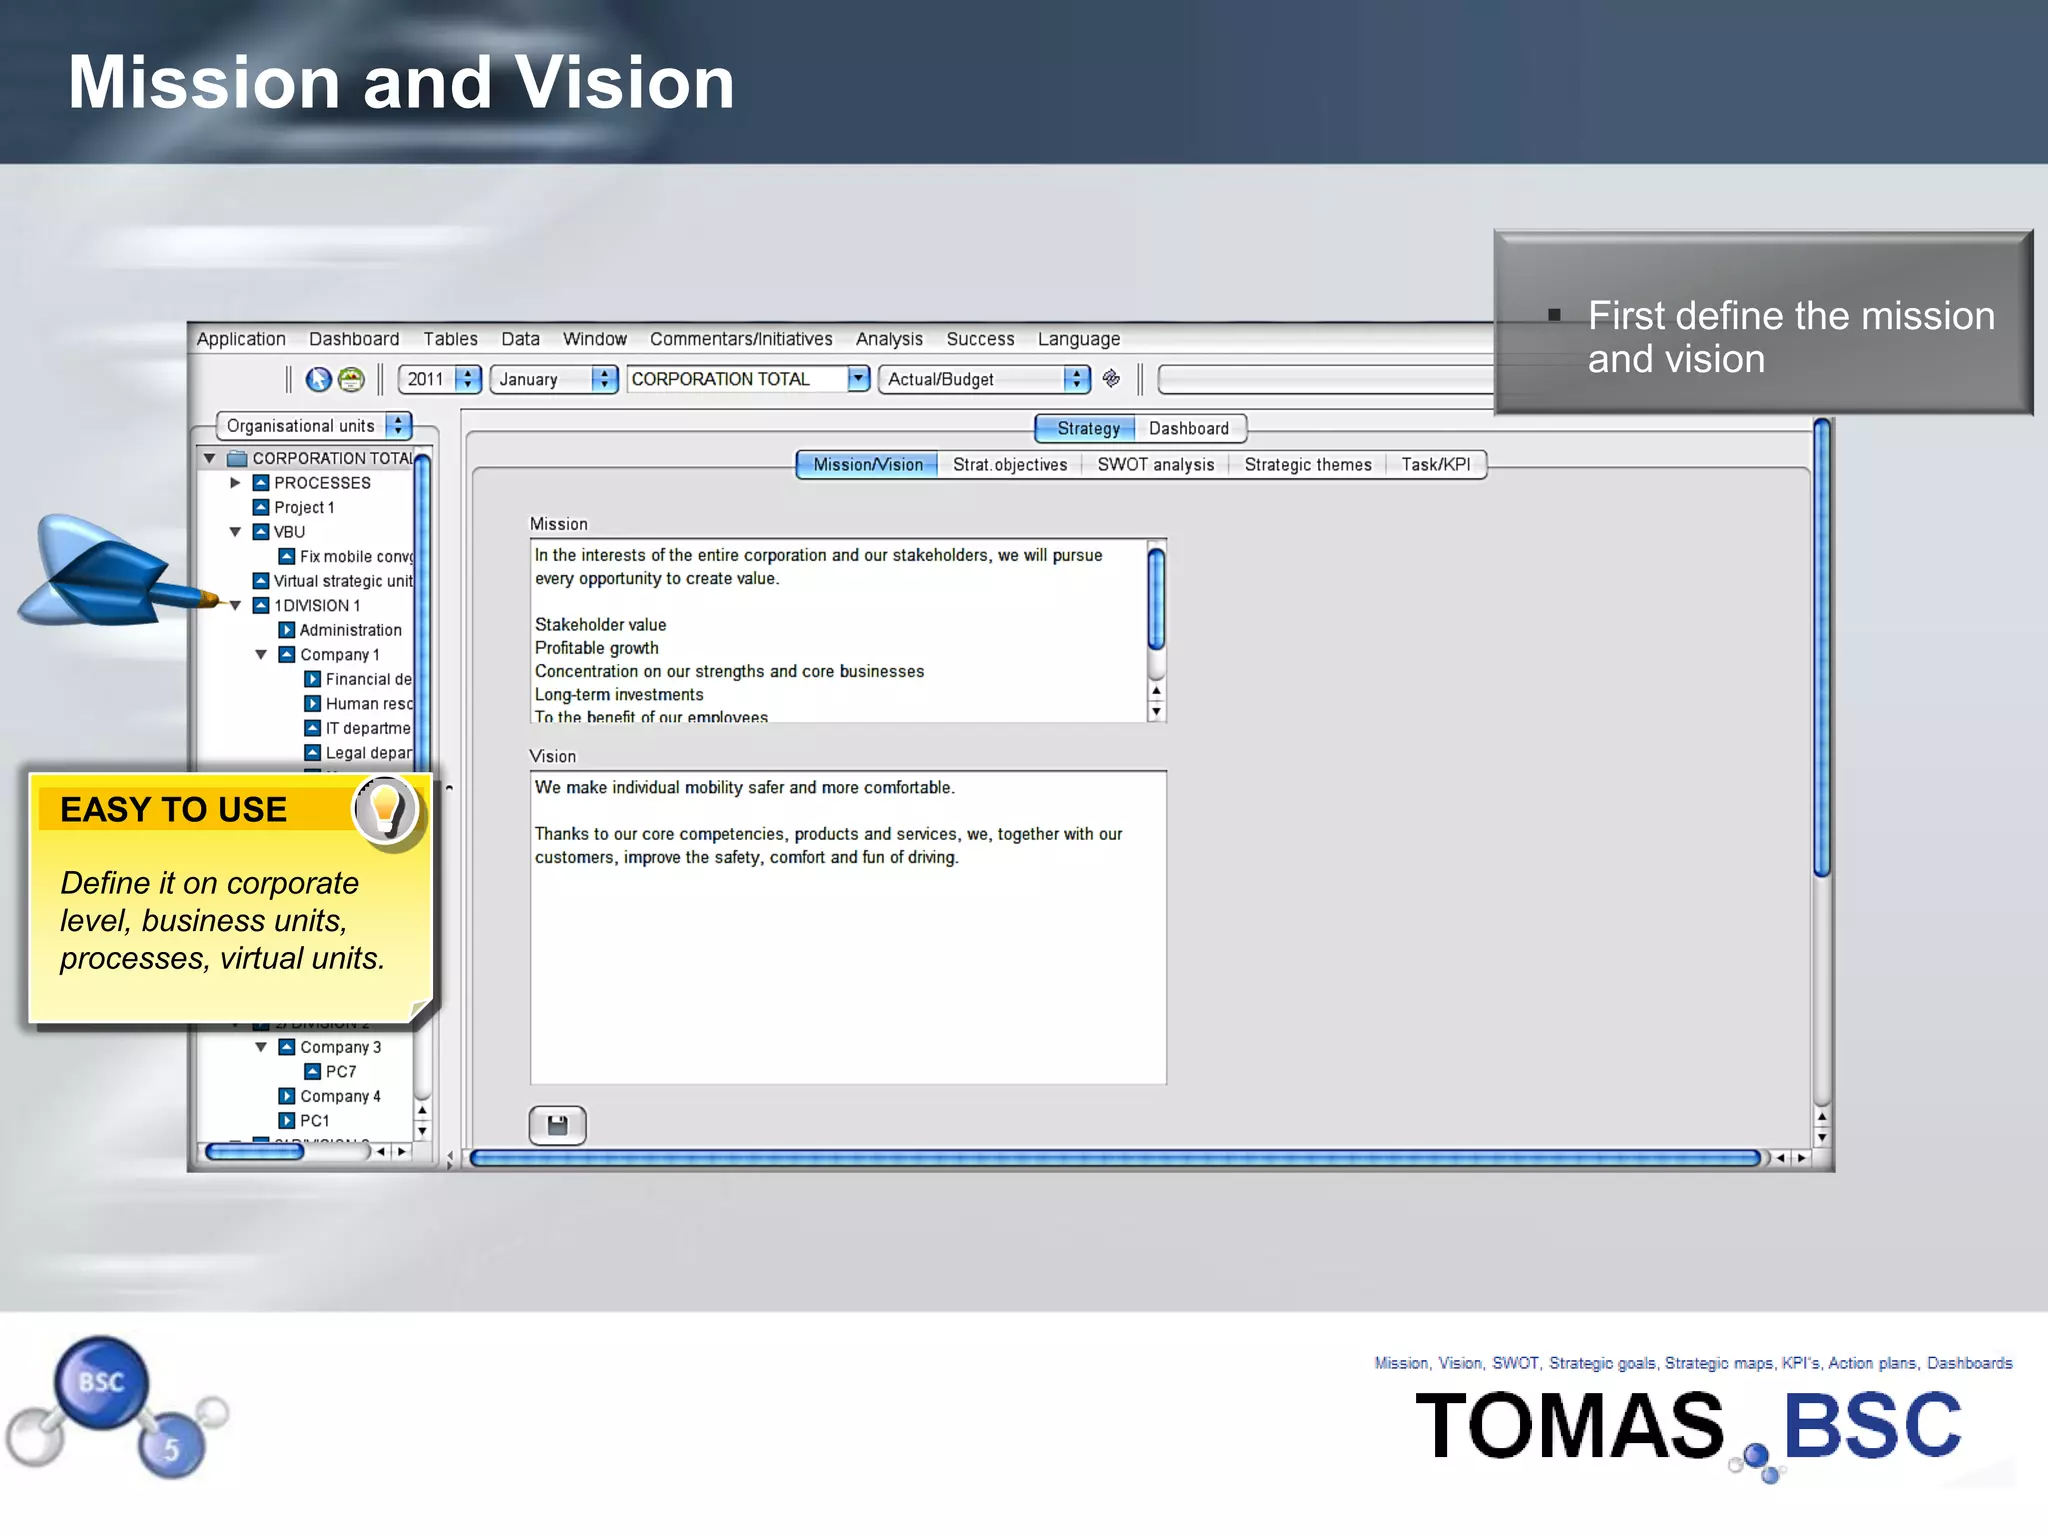Click the Mission box scroll down arrow
2048x1536 pixels.
point(1156,712)
